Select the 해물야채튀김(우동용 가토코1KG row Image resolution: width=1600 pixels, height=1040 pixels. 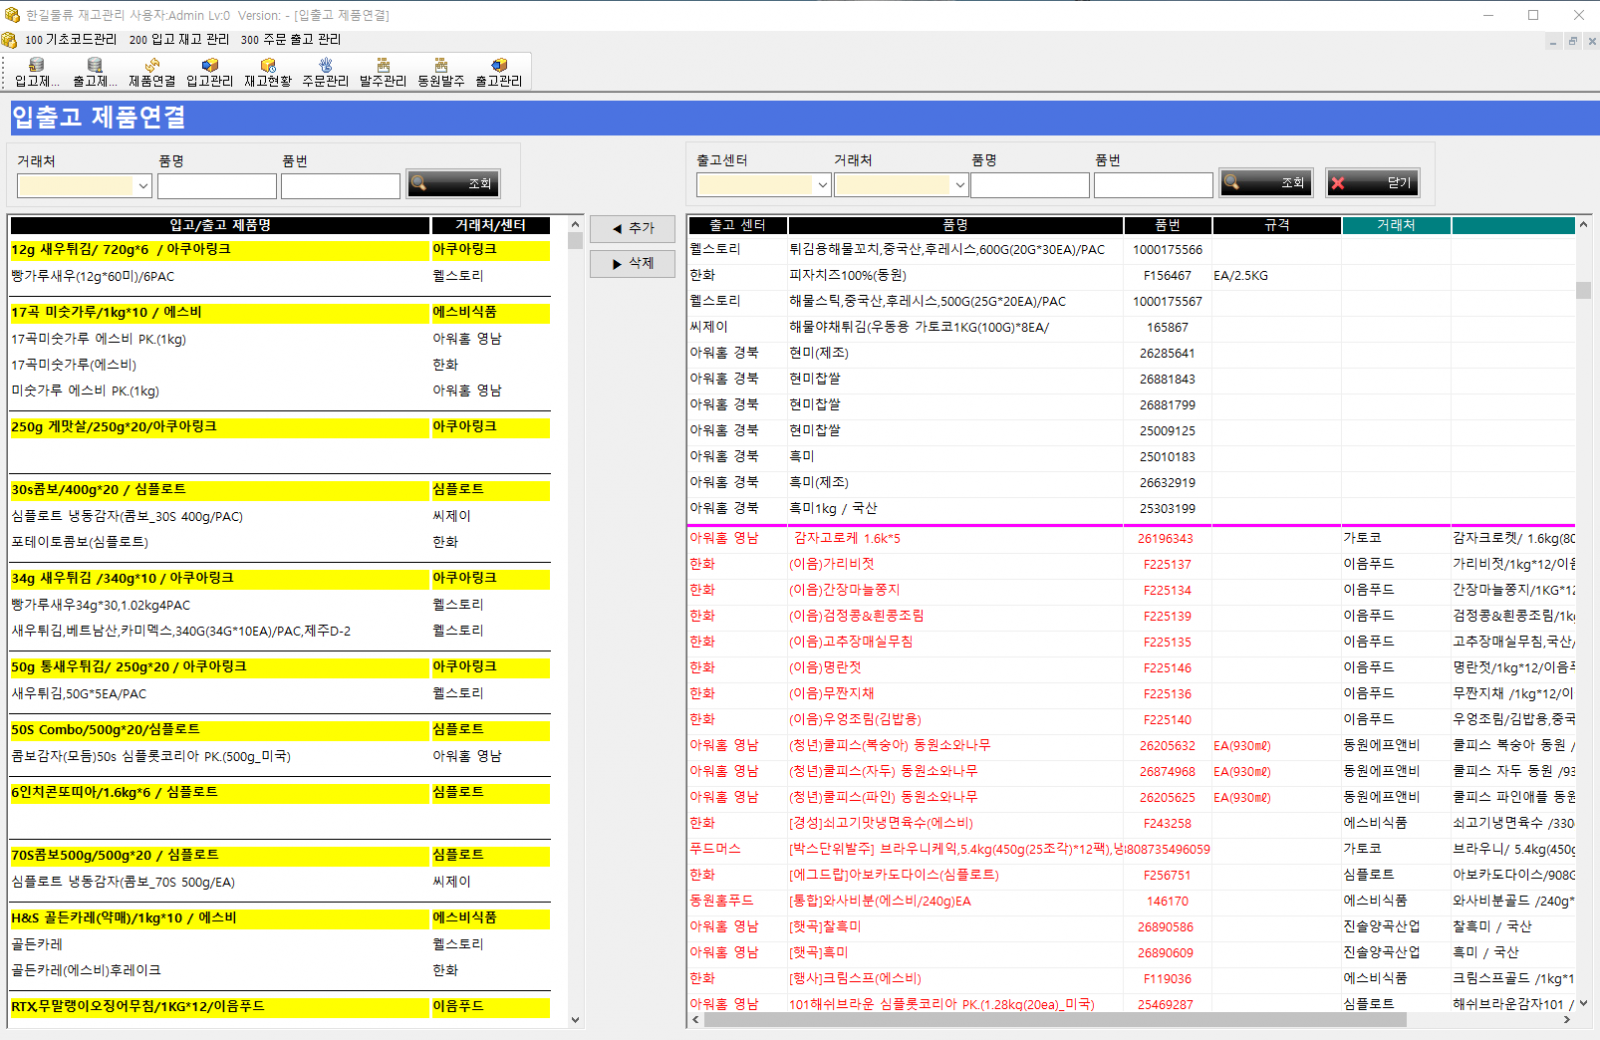click(x=1131, y=327)
